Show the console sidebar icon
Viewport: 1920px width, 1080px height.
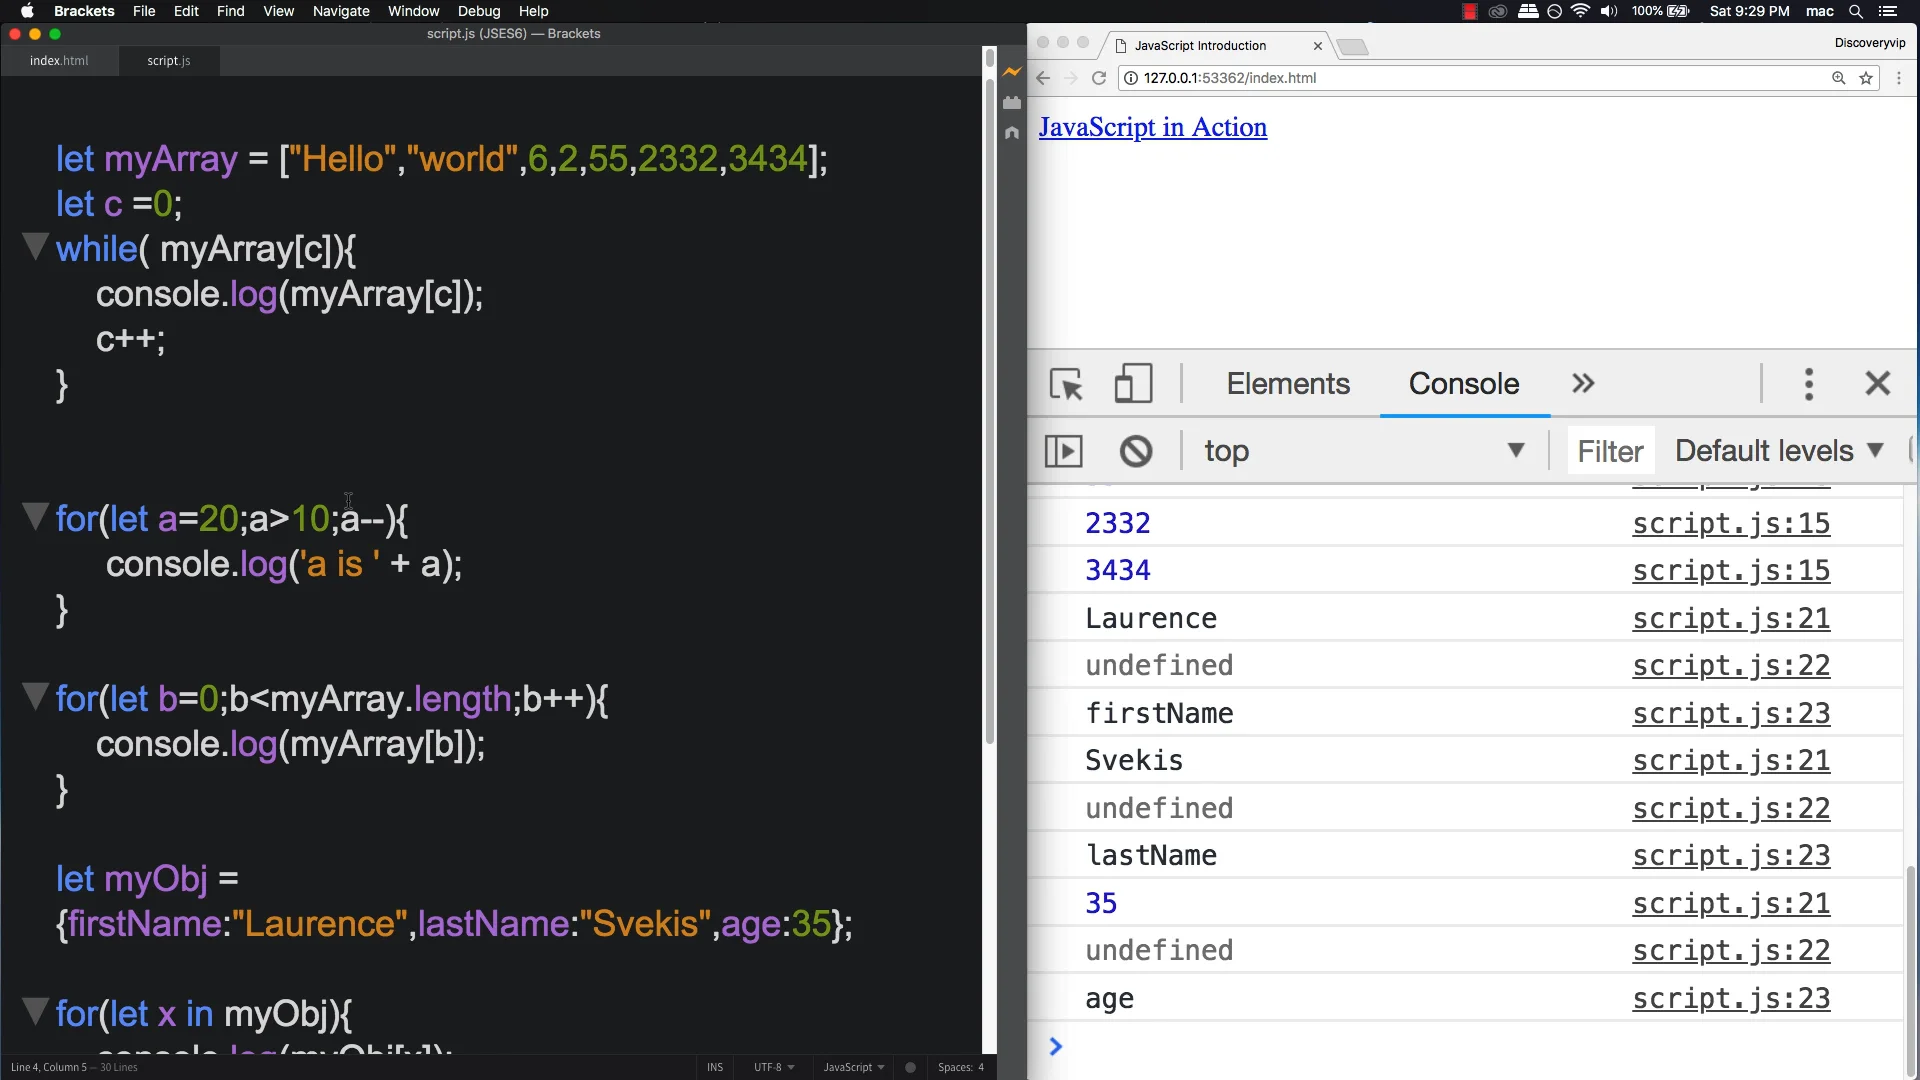tap(1063, 451)
